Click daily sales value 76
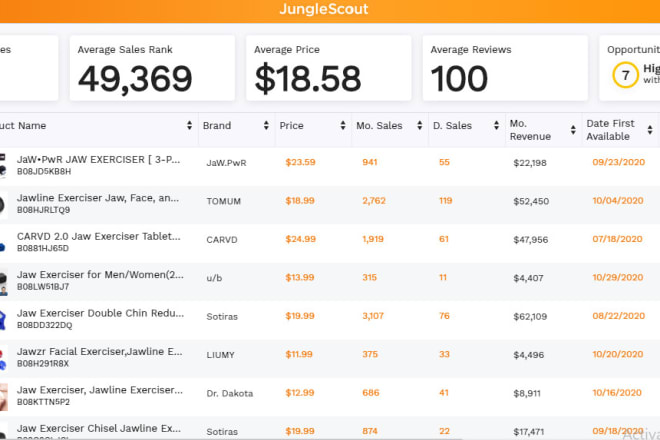 pos(444,316)
